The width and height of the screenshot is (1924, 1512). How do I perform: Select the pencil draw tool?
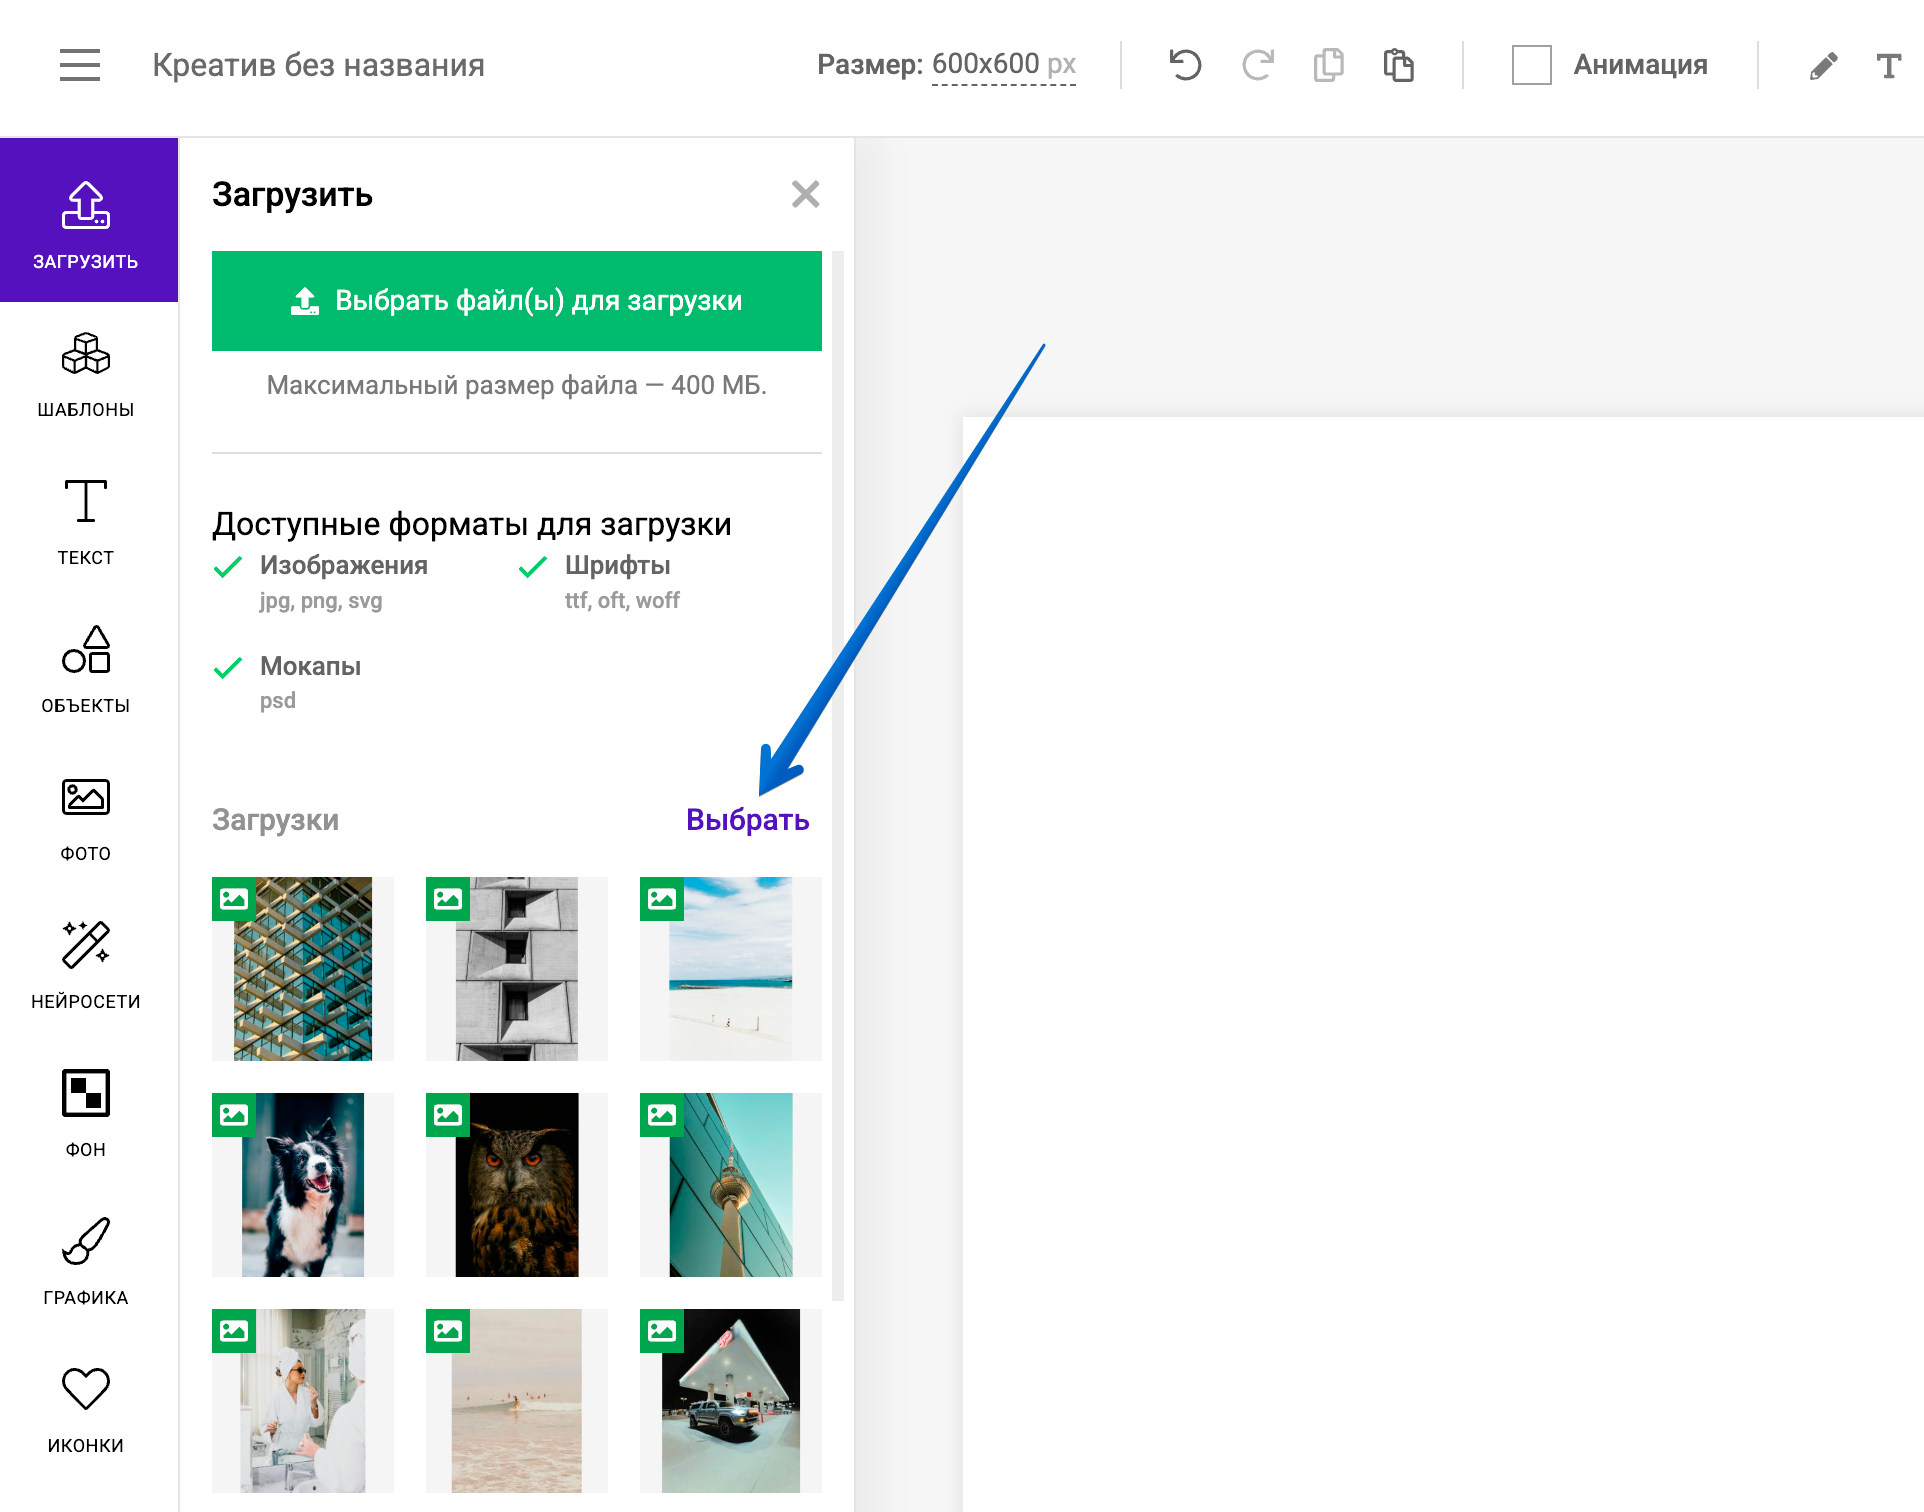(x=1823, y=66)
